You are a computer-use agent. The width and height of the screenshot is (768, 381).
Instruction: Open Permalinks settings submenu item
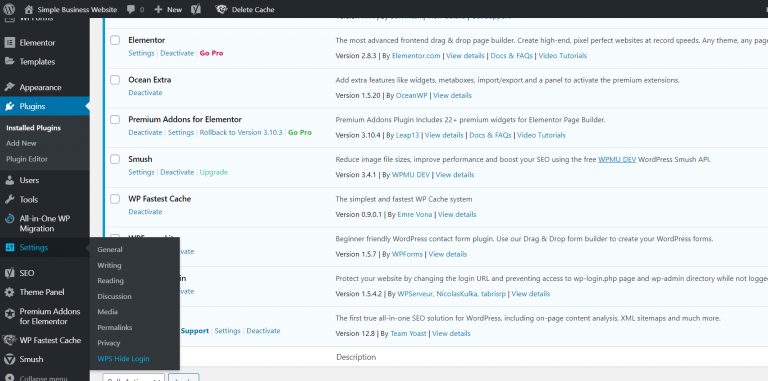[115, 327]
